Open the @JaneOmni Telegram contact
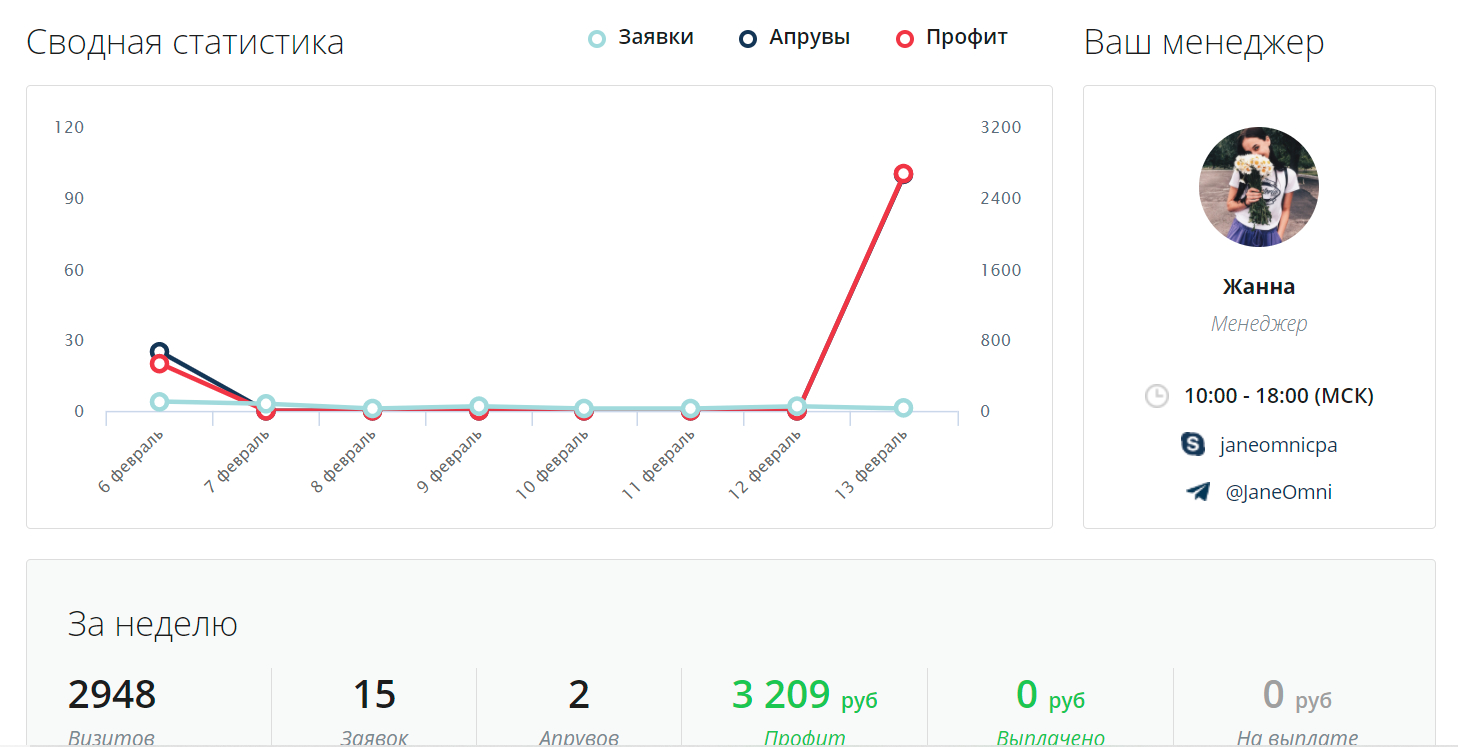The image size is (1458, 747). click(x=1279, y=492)
